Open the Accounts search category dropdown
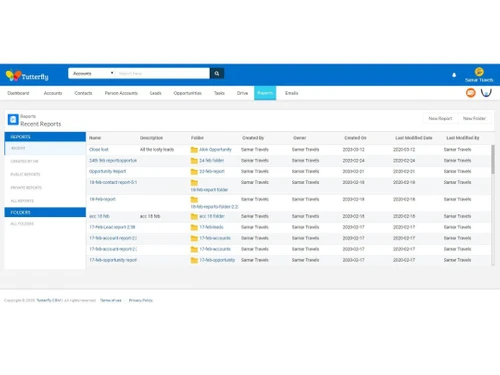Image resolution: width=500 pixels, height=375 pixels. (92, 73)
